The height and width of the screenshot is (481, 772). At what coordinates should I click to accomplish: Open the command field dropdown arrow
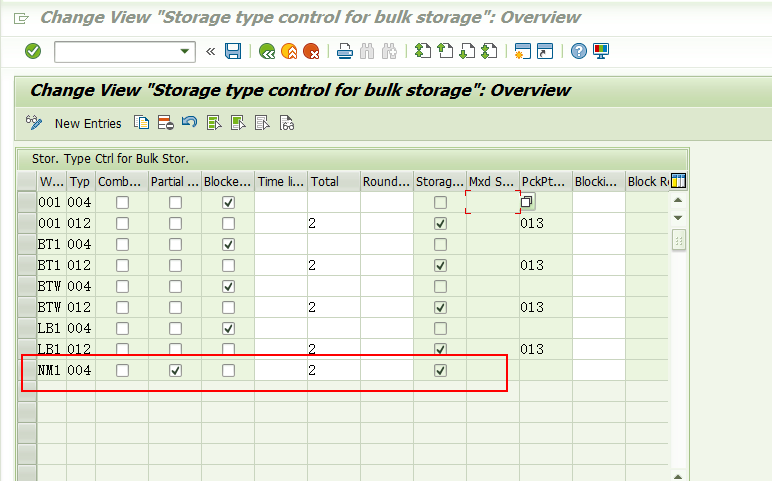tap(185, 51)
